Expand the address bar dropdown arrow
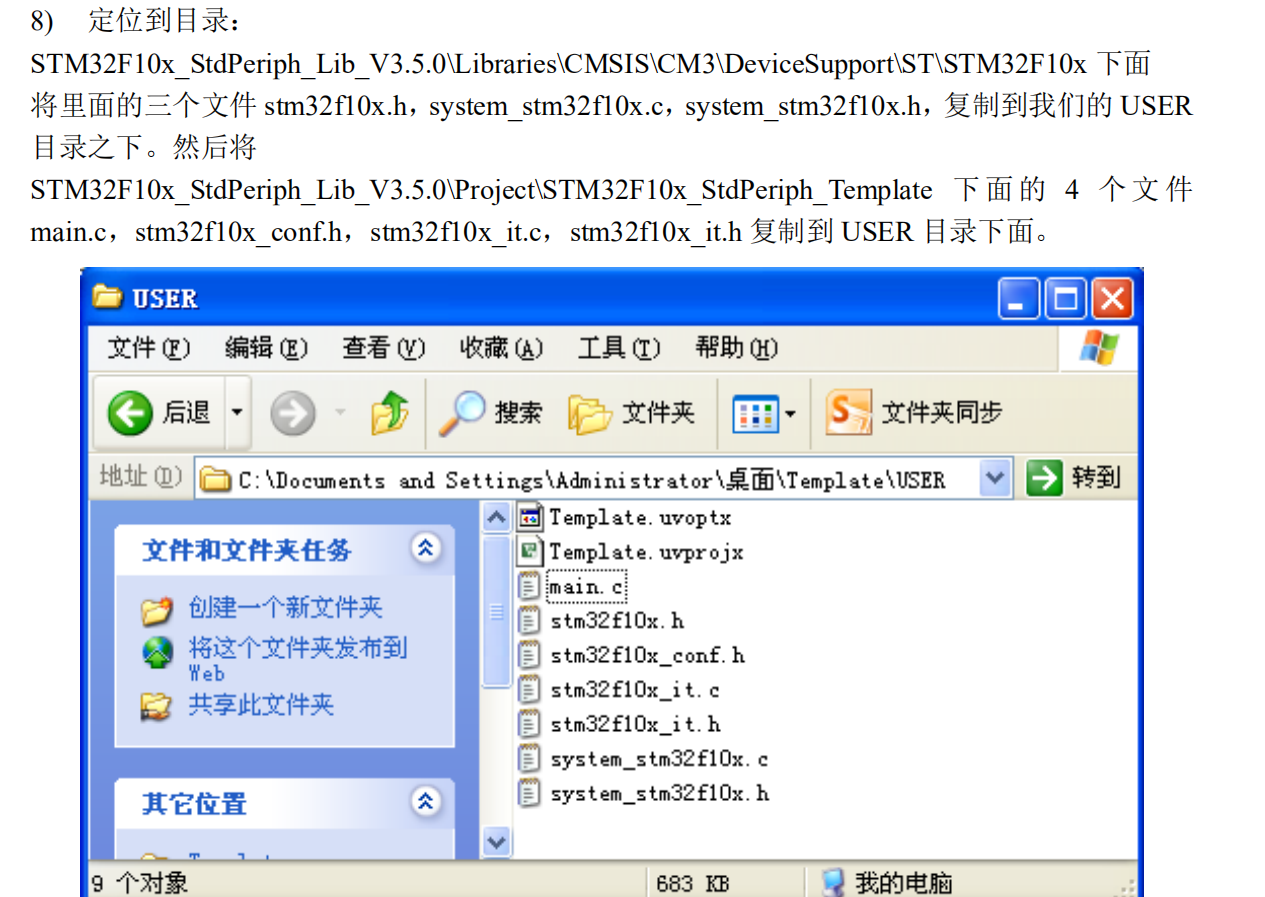The width and height of the screenshot is (1265, 897). pyautogui.click(x=994, y=479)
